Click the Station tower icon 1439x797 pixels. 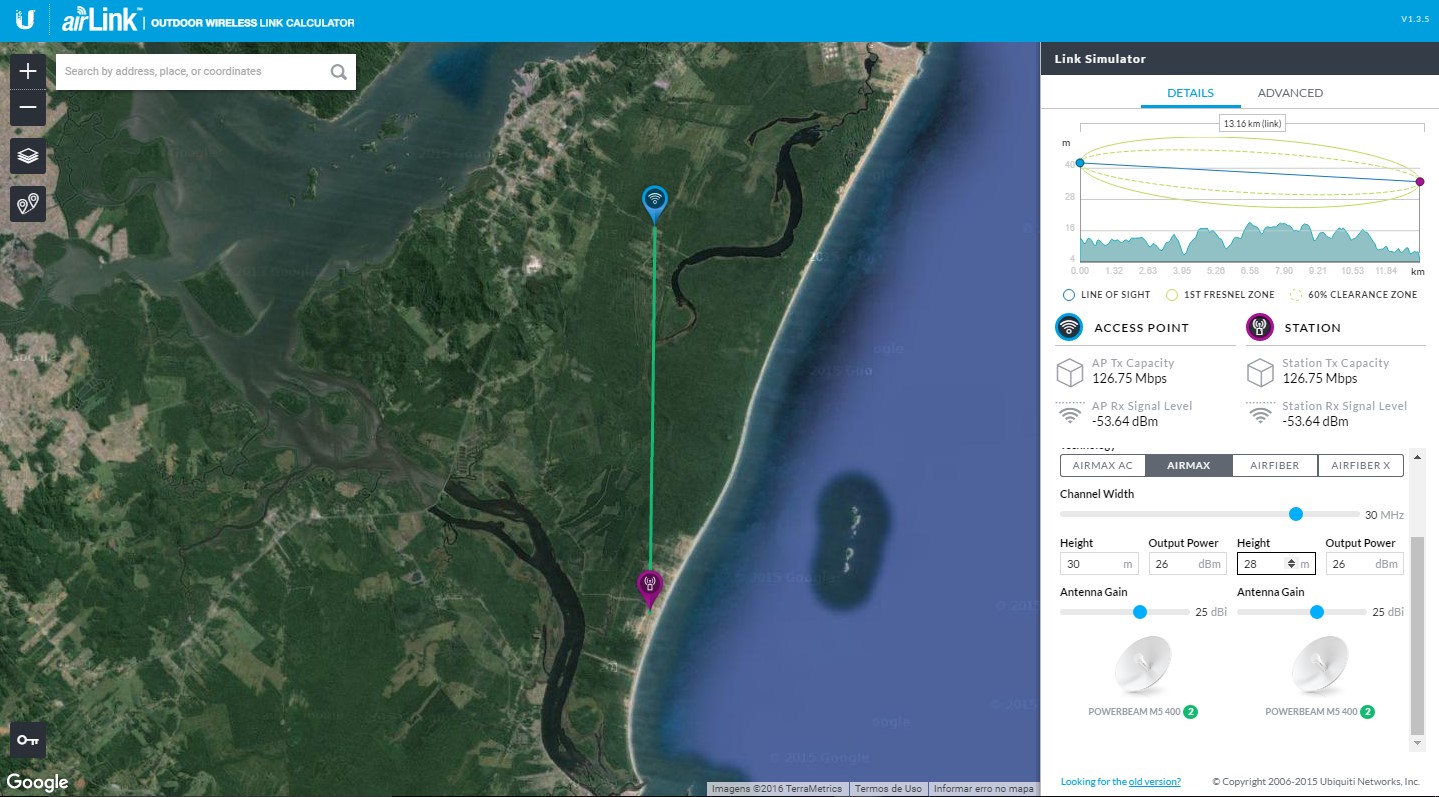click(x=1259, y=327)
